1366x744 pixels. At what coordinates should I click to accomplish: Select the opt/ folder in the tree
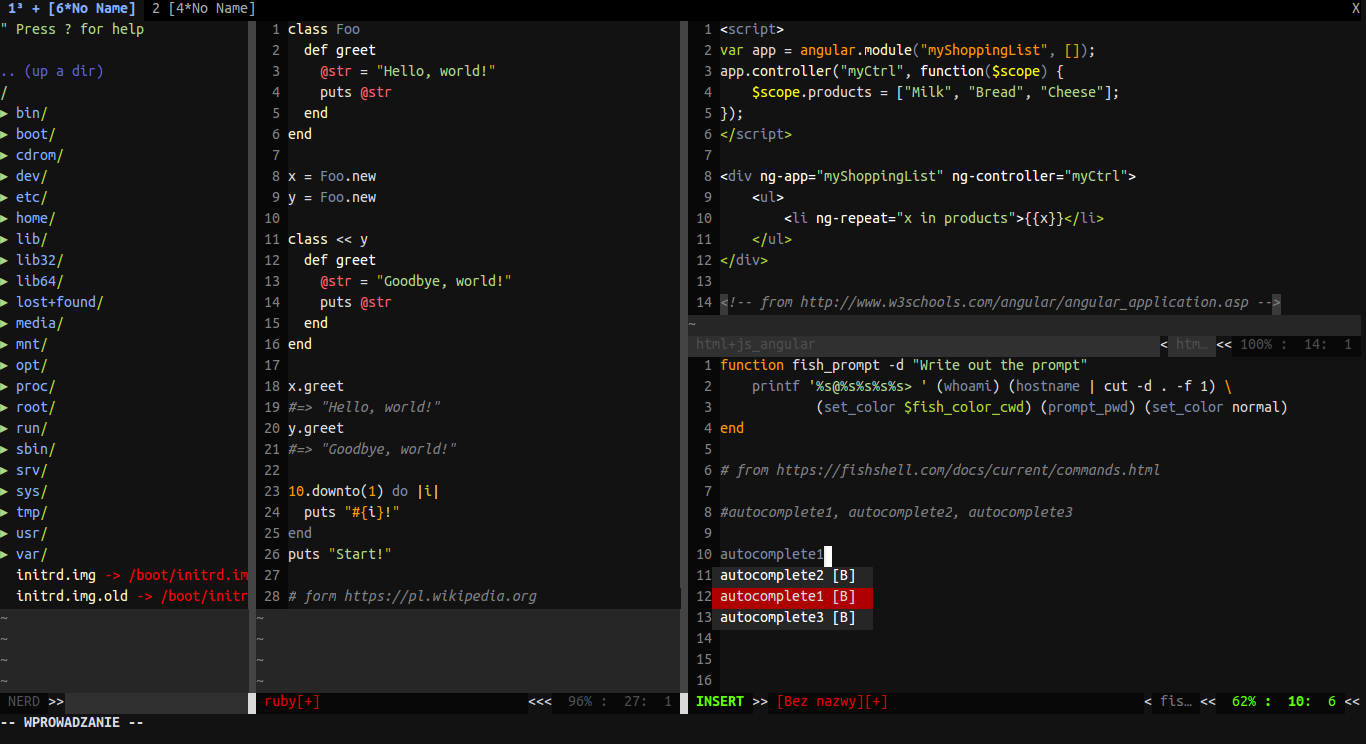[32, 365]
